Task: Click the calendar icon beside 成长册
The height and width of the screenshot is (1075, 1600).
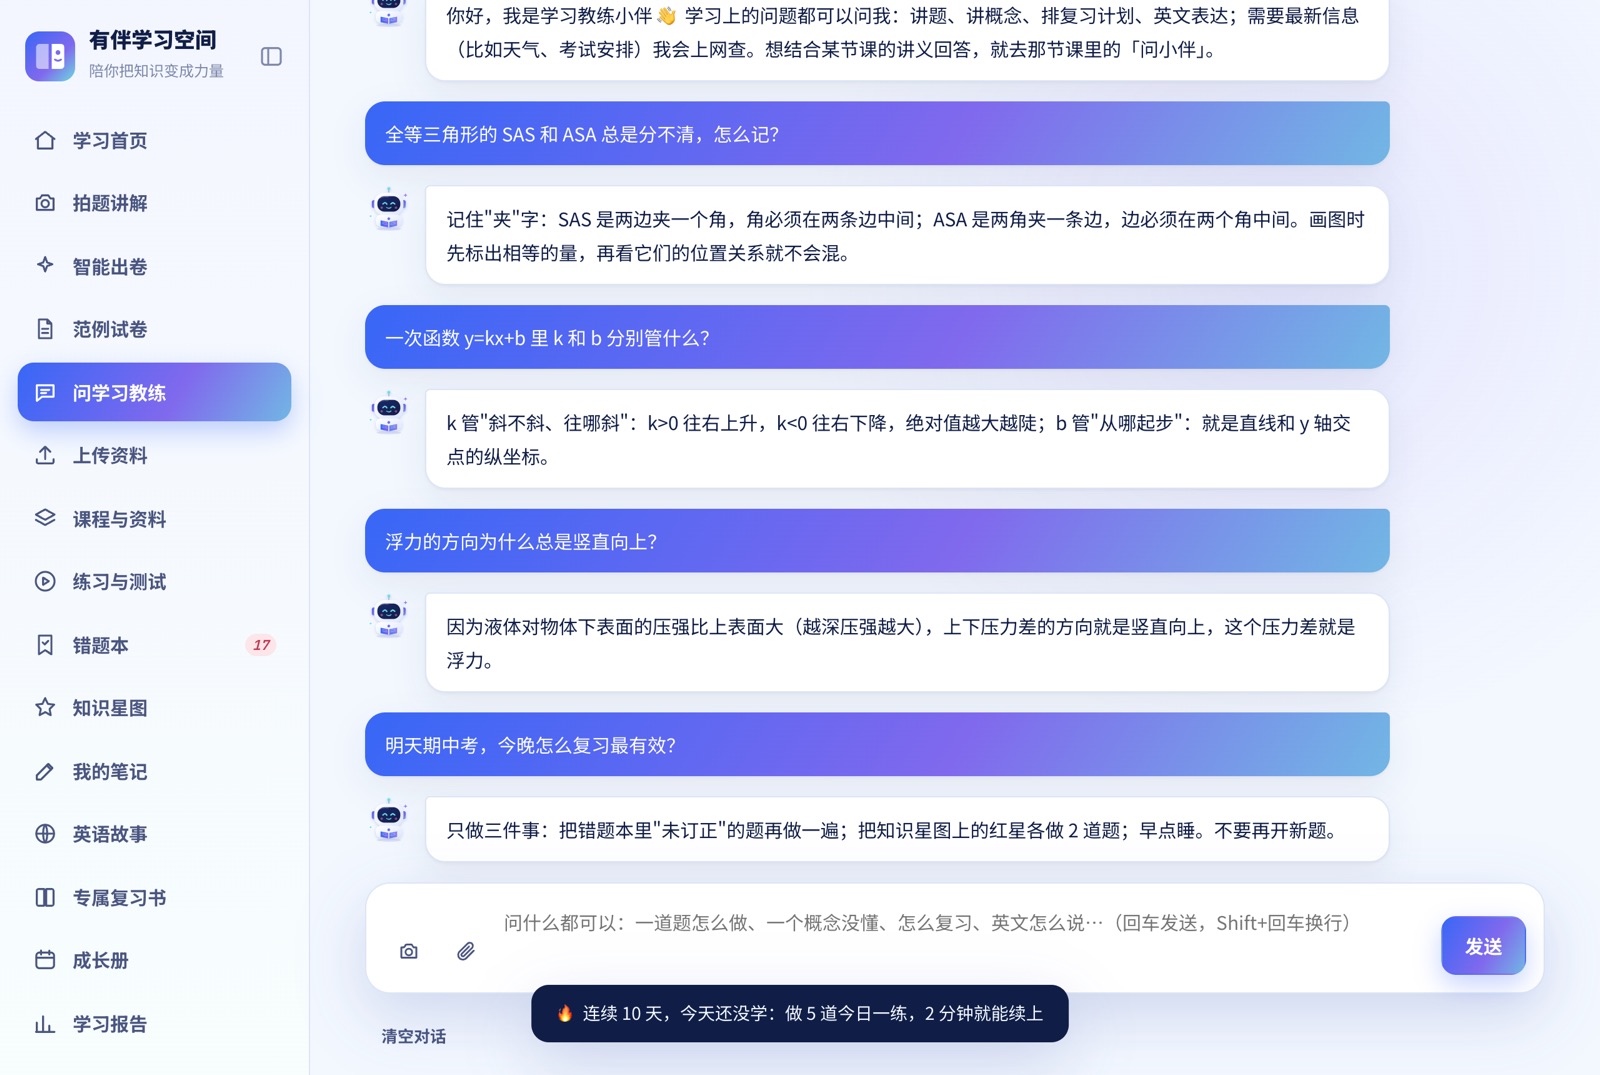Action: click(x=45, y=960)
